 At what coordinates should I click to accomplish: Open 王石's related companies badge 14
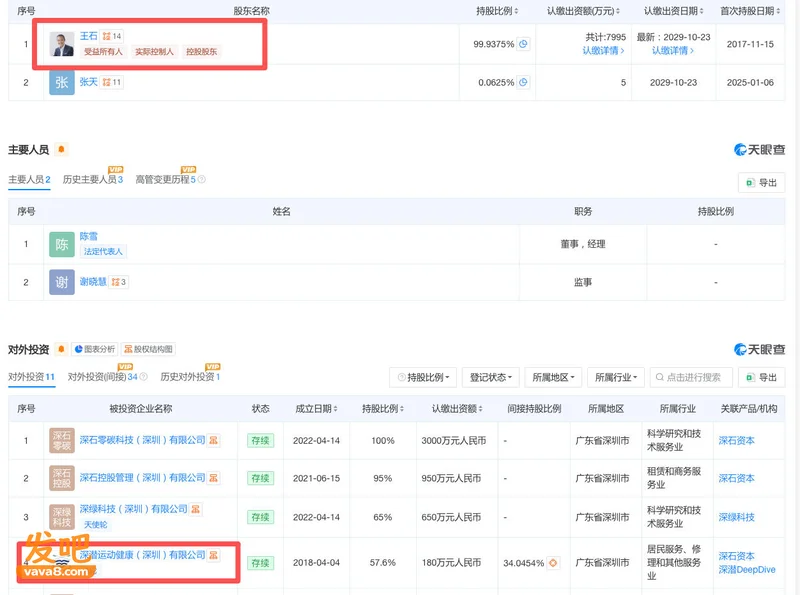(x=112, y=36)
